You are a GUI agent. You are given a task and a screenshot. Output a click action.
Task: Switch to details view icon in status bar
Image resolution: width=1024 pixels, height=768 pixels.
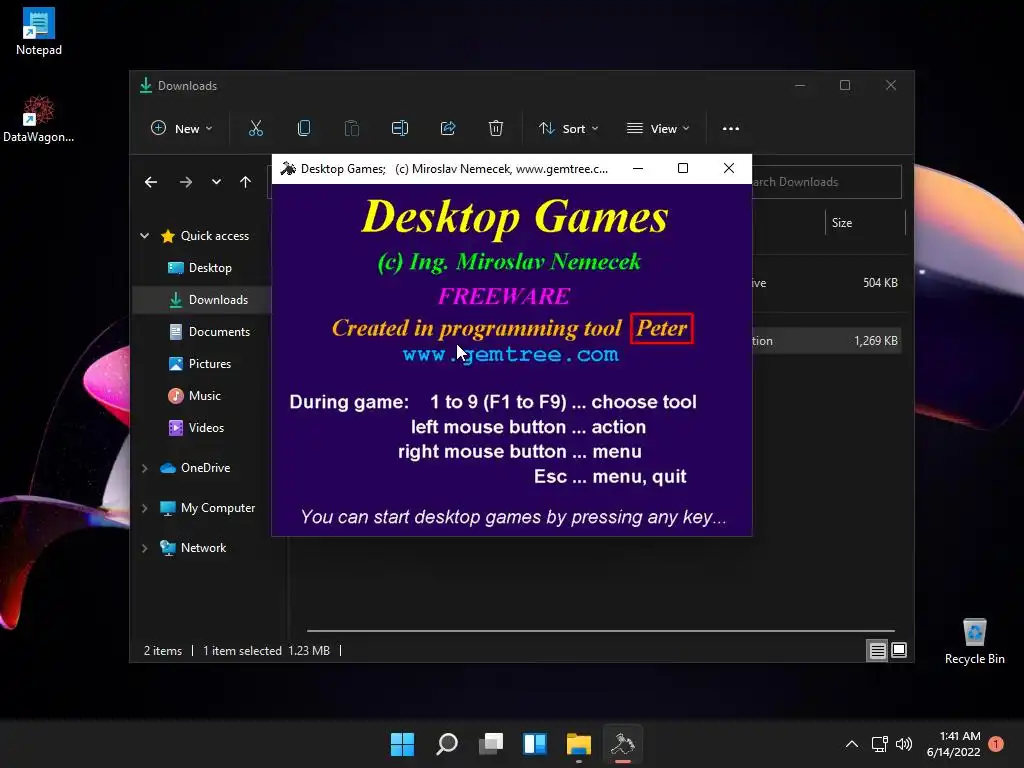(877, 650)
